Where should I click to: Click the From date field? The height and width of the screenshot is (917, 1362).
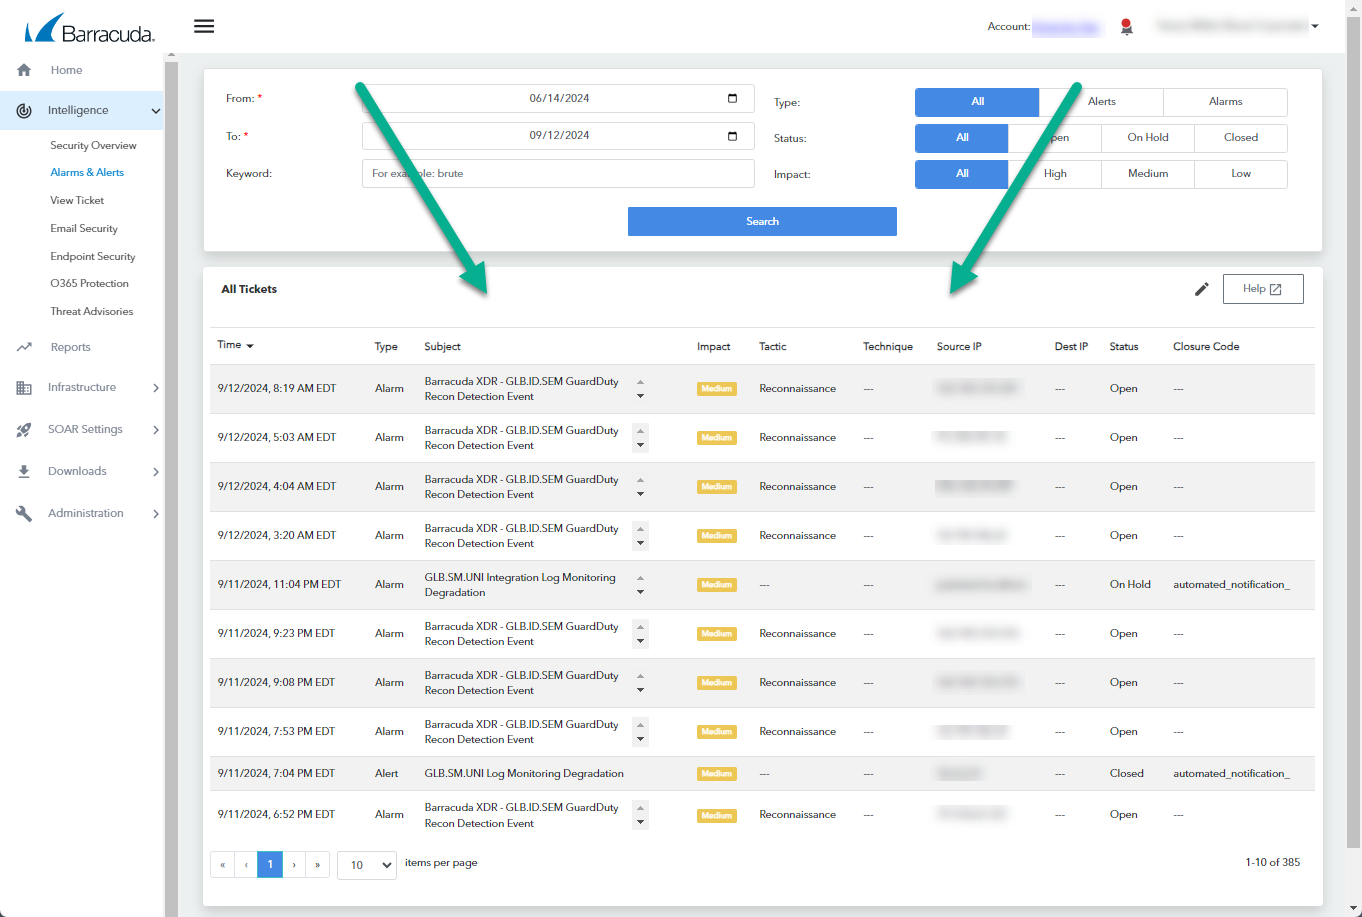click(558, 98)
